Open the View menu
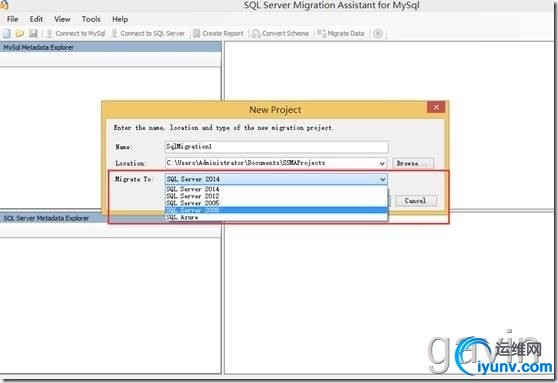The width and height of the screenshot is (558, 383). 62,19
